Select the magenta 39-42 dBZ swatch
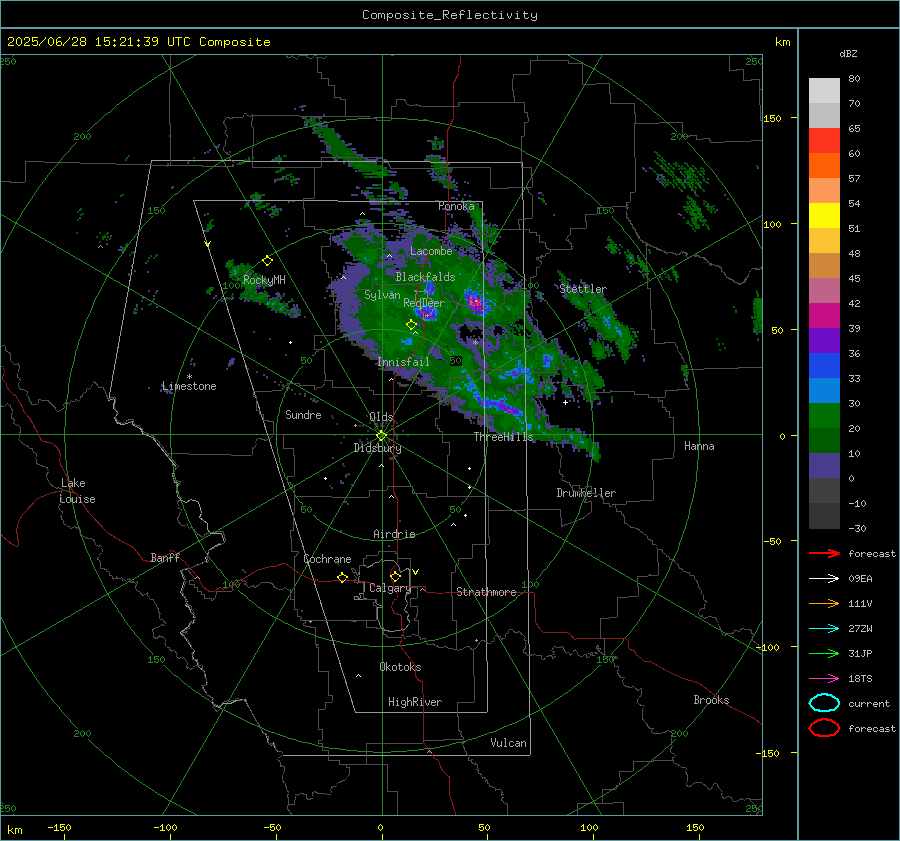900x841 pixels. click(x=824, y=316)
